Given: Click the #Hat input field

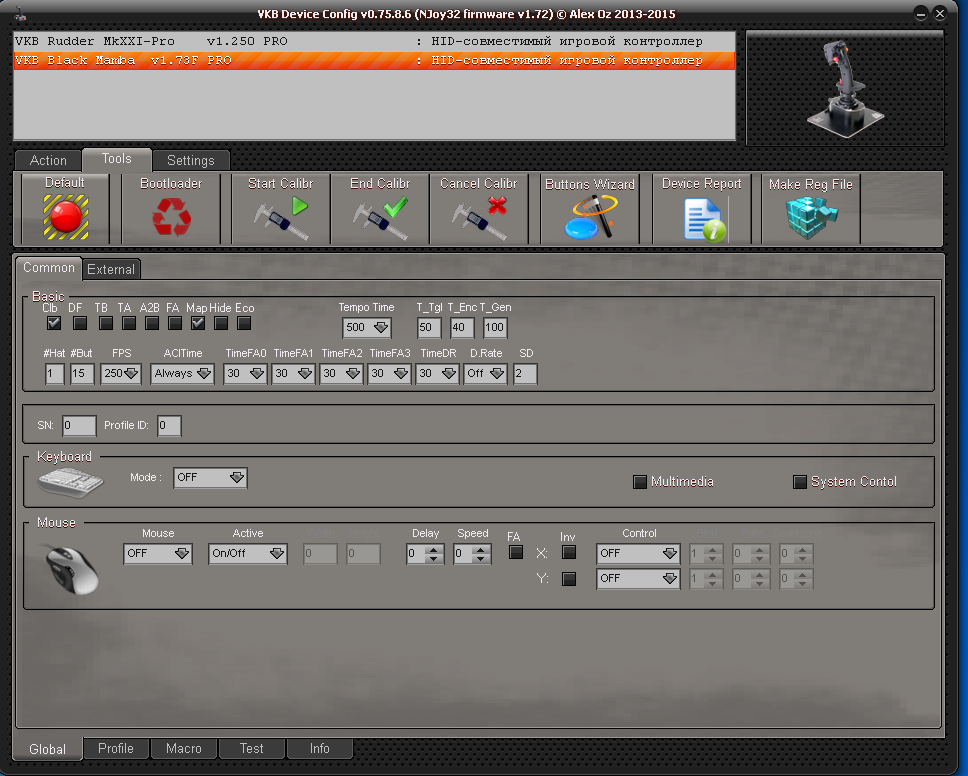Looking at the screenshot, I should (54, 373).
